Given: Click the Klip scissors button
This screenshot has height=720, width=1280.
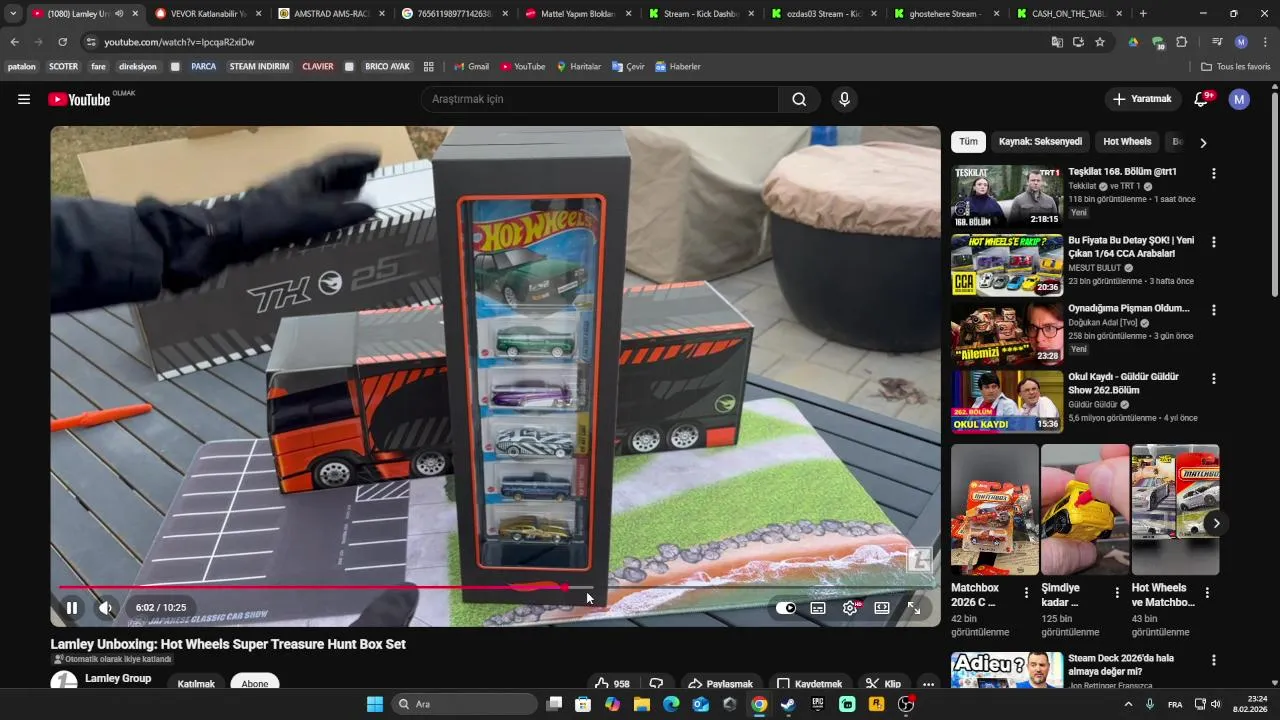Looking at the screenshot, I should 884,684.
